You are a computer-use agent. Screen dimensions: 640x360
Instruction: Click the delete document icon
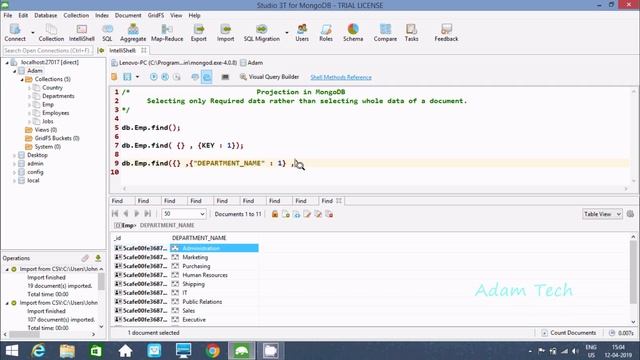pyautogui.click(x=329, y=214)
